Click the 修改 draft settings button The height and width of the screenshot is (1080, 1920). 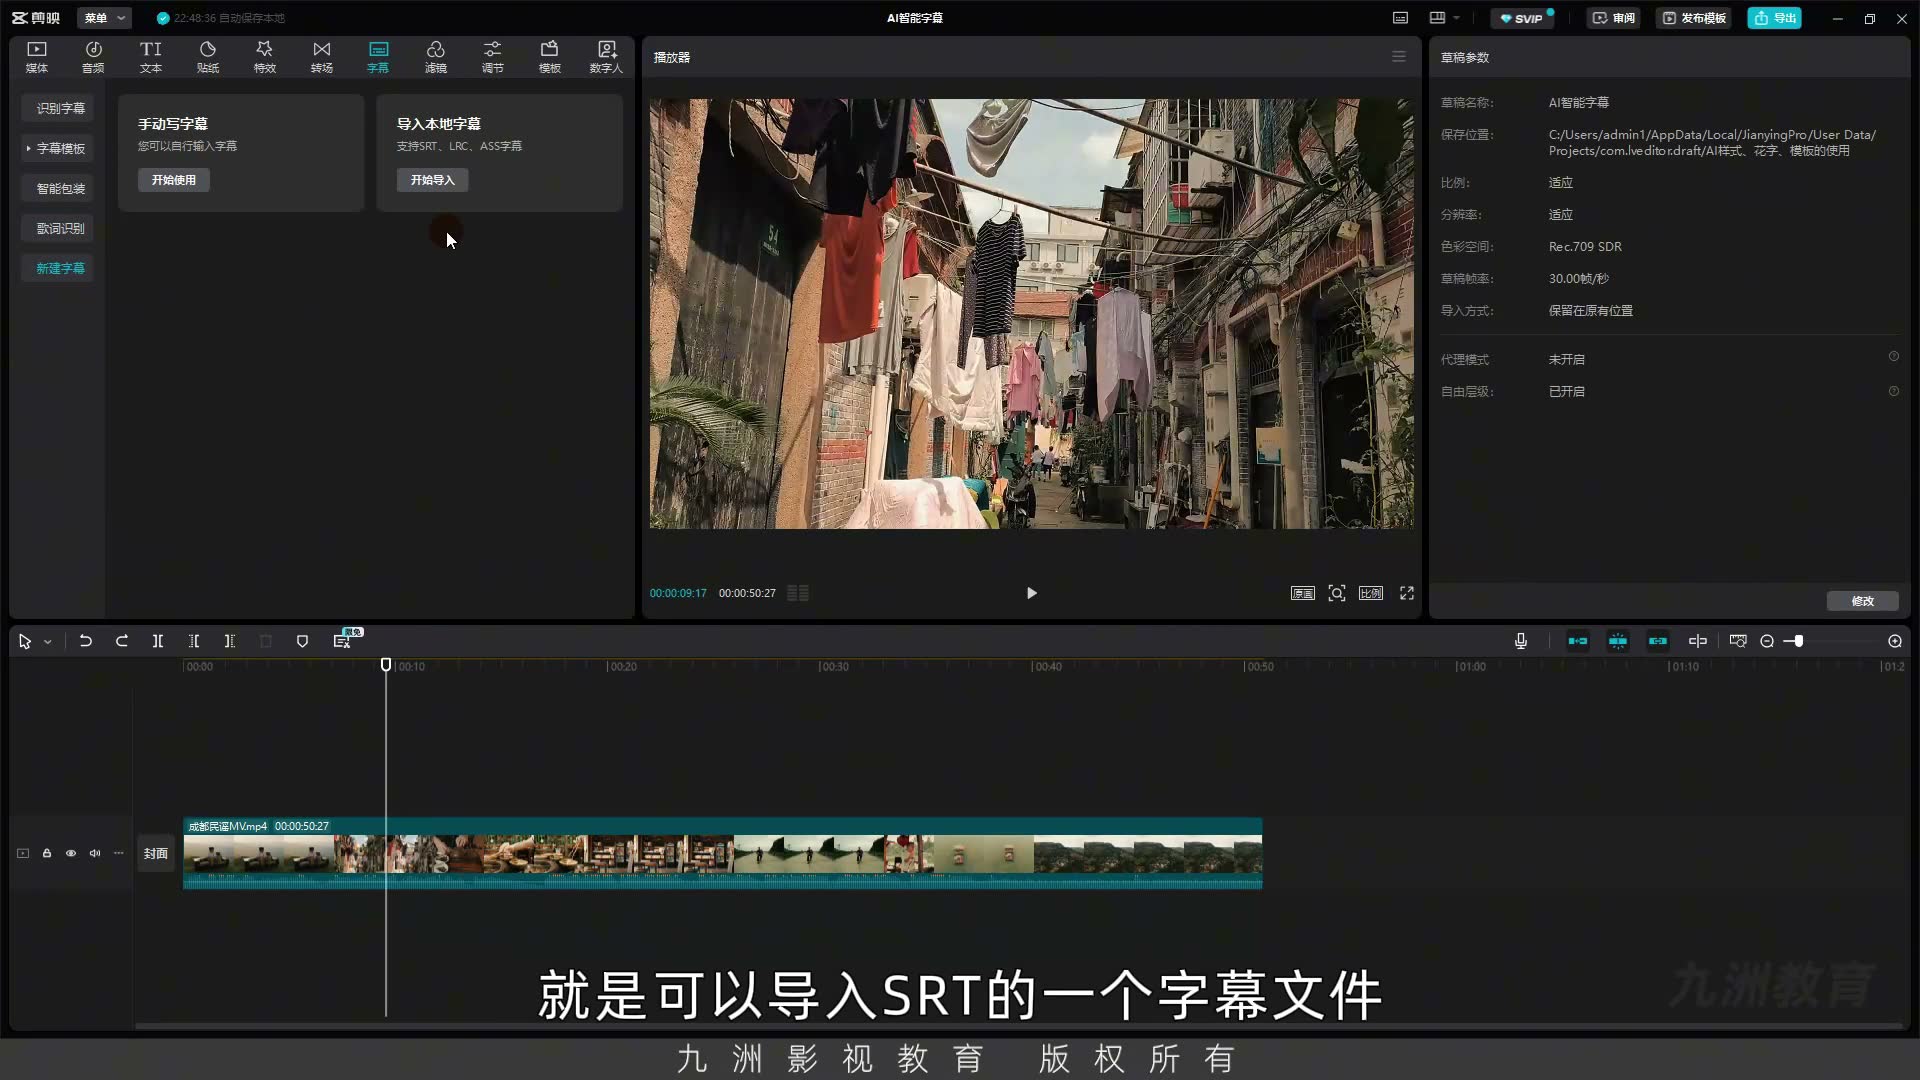click(1862, 601)
